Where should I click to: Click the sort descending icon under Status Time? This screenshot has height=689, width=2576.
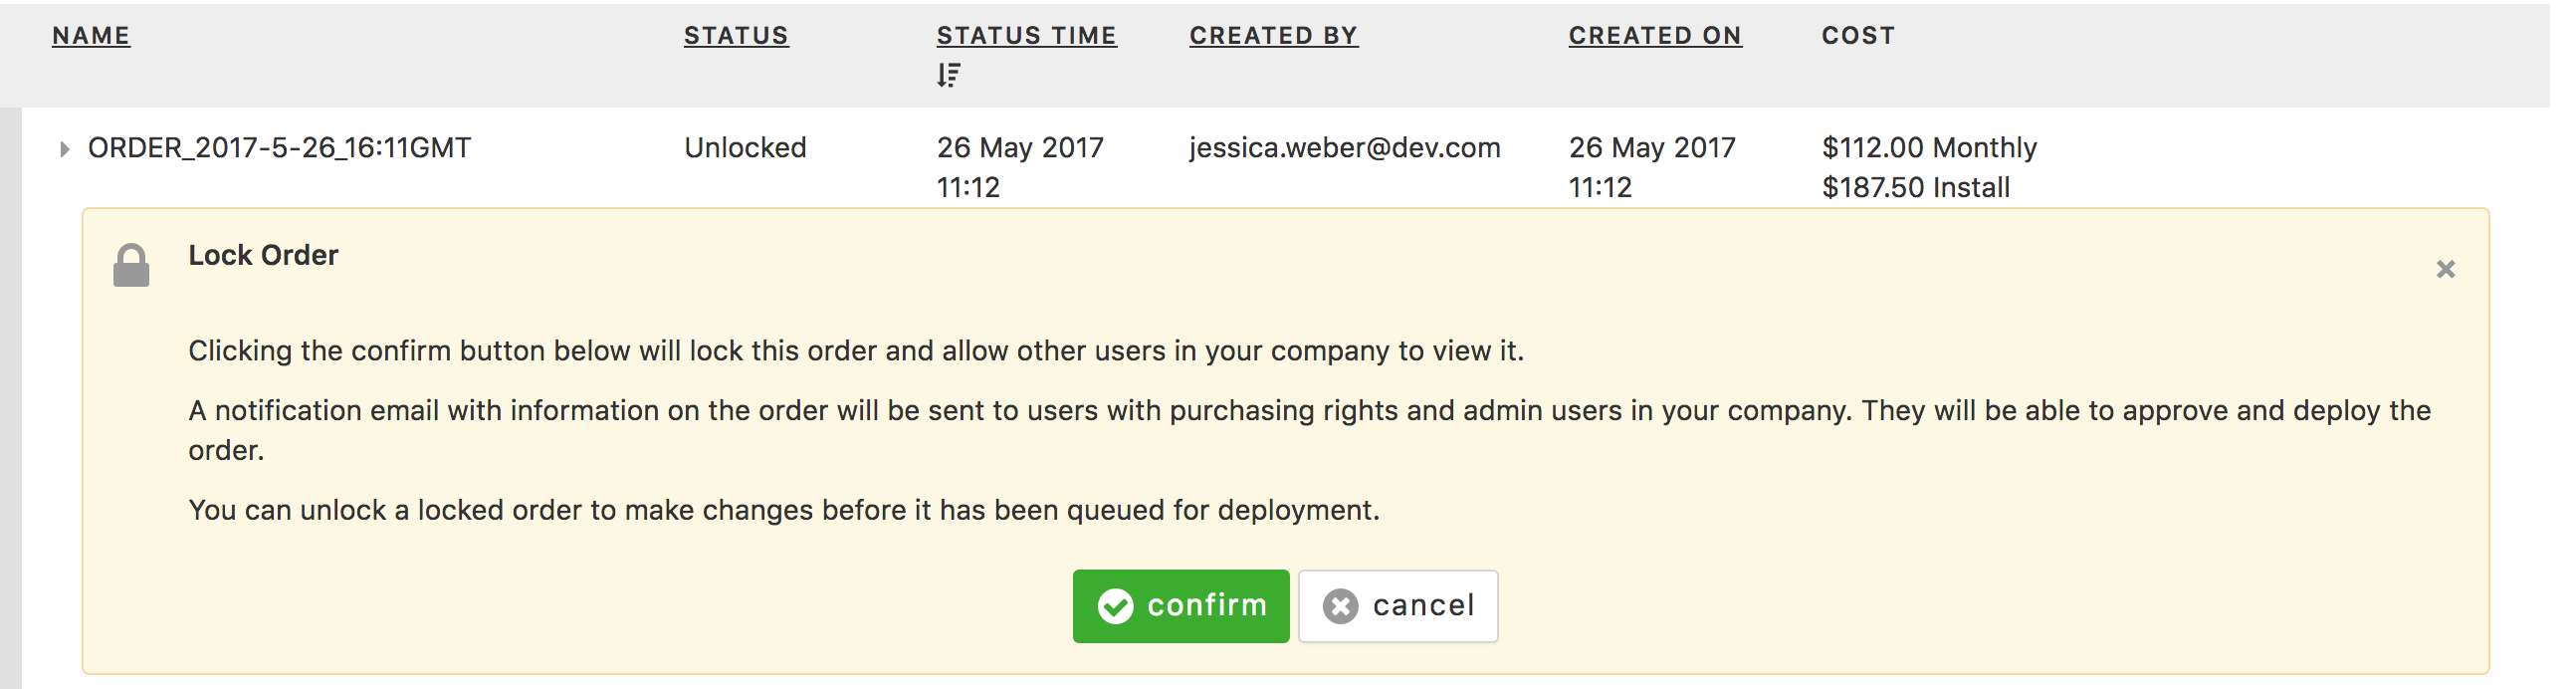pos(949,75)
